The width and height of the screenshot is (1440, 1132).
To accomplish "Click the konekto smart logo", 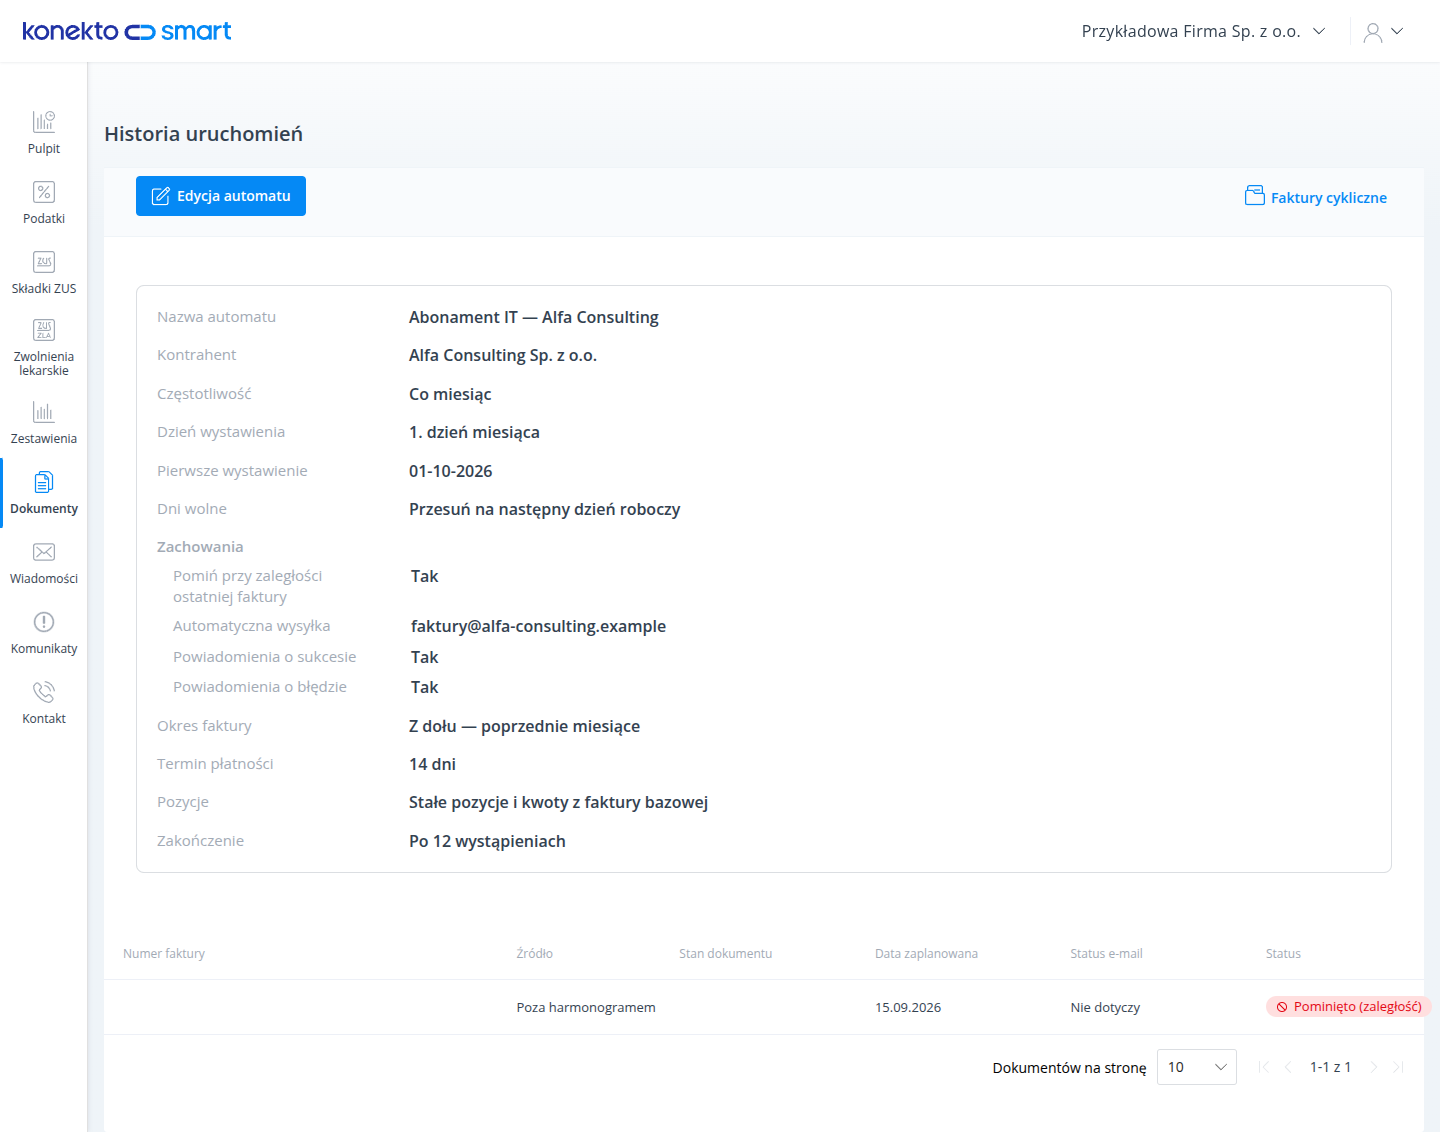I will point(127,31).
